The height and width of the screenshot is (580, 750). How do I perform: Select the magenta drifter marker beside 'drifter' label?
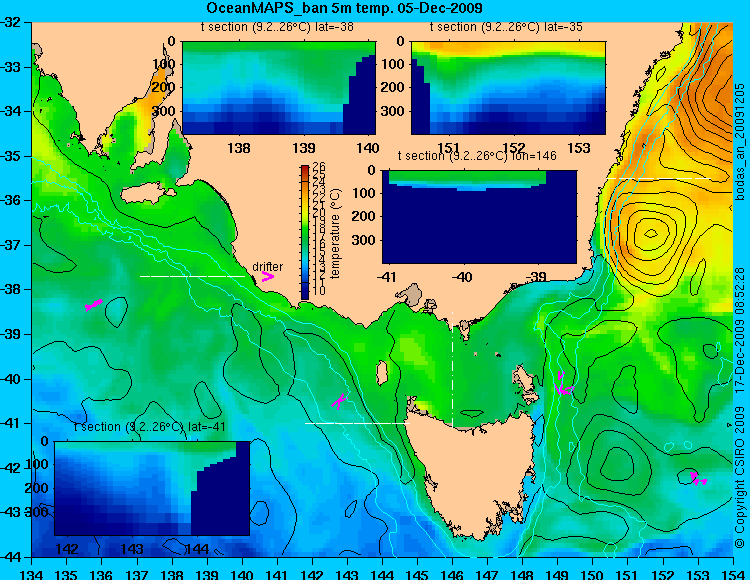tap(268, 277)
